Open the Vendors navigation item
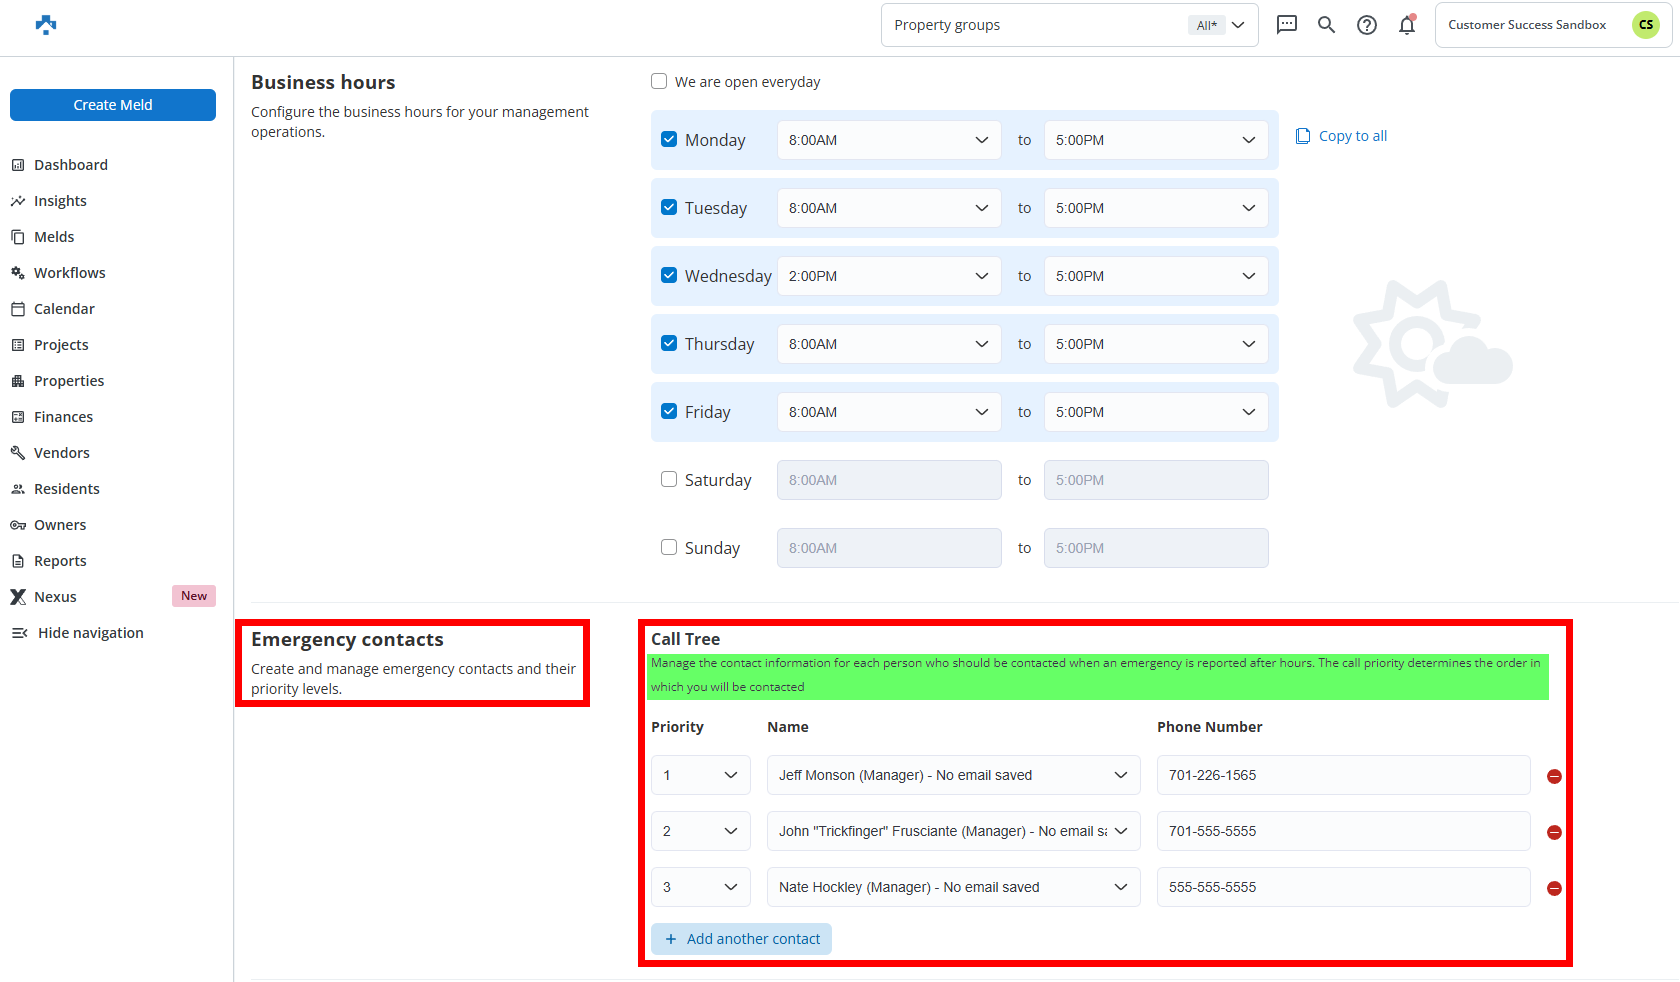This screenshot has width=1680, height=982. click(61, 453)
